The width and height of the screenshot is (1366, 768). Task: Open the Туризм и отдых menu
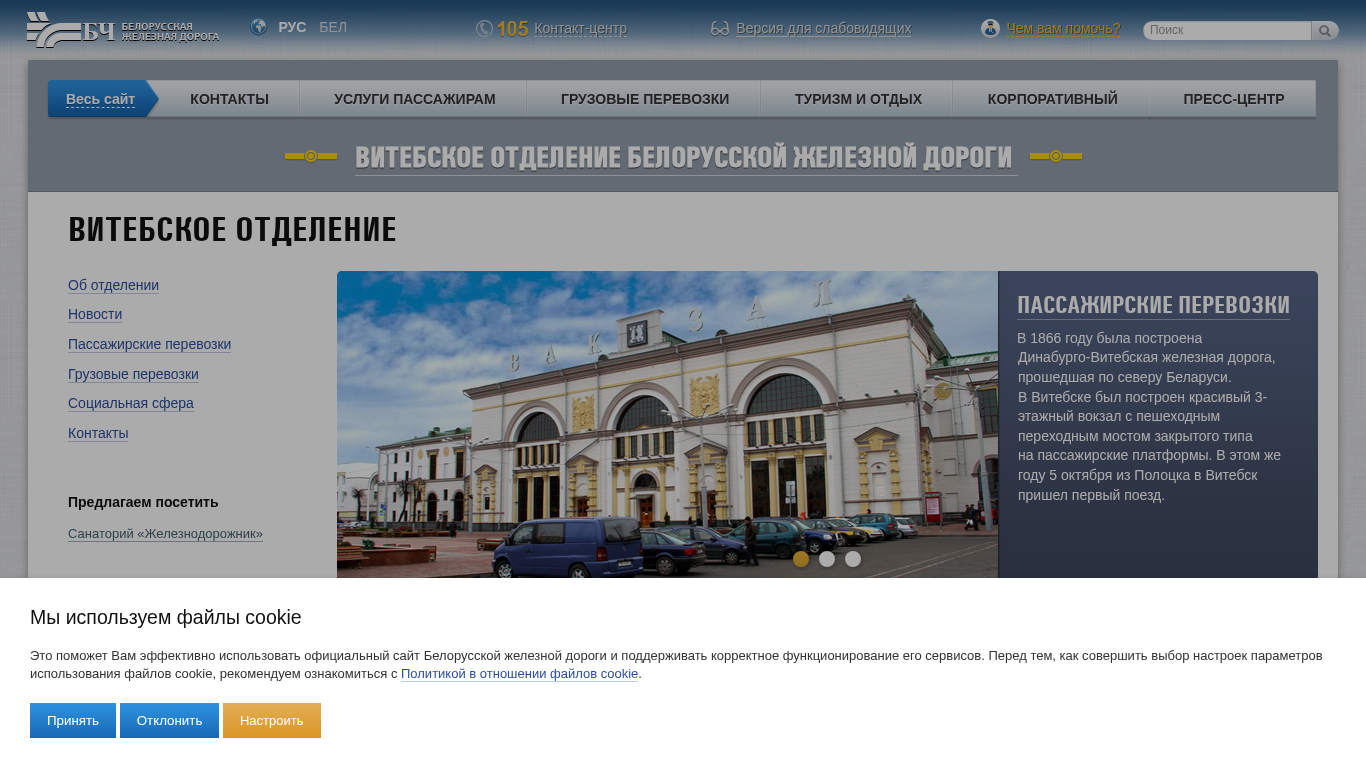pos(858,99)
